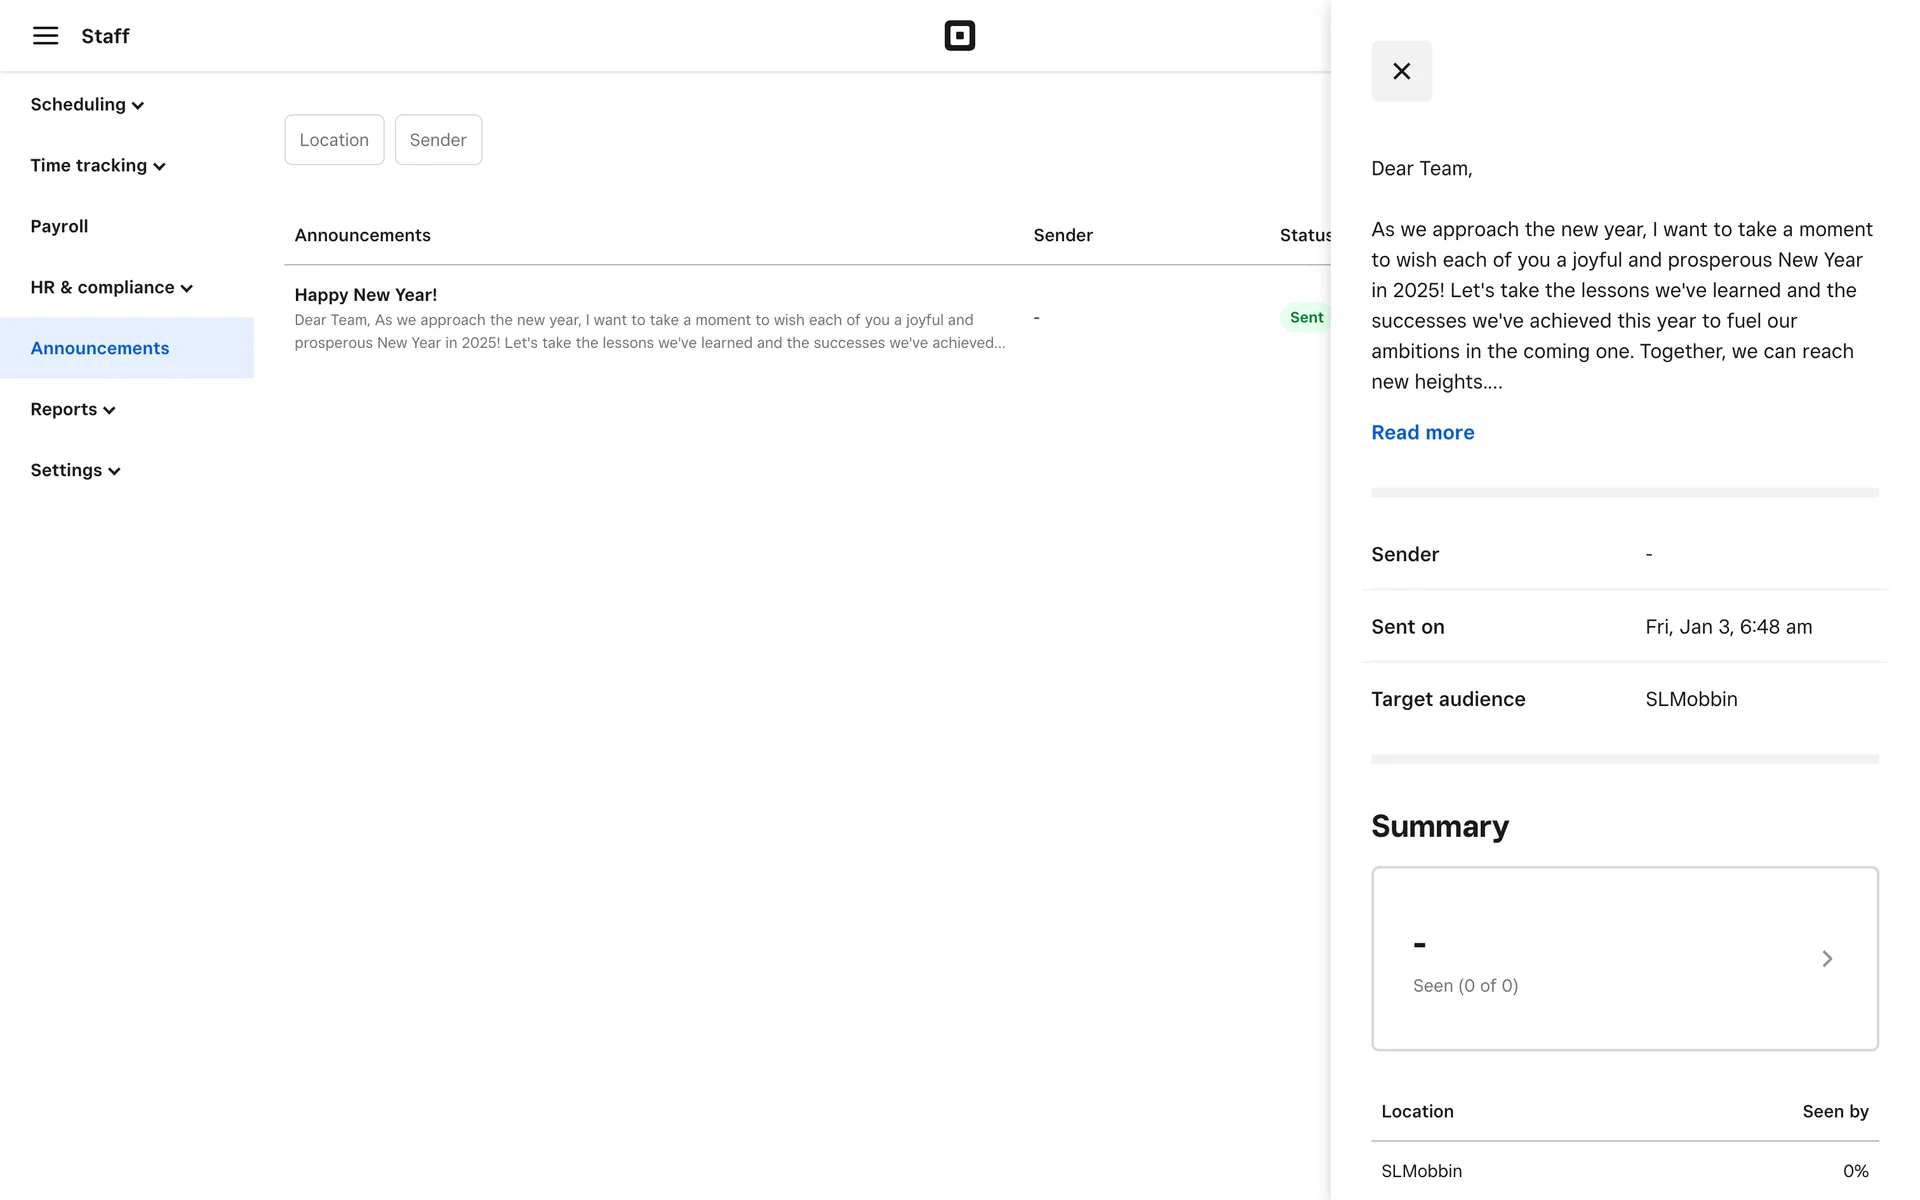Open the hamburger navigation menu
This screenshot has width=1920, height=1200.
coord(45,36)
